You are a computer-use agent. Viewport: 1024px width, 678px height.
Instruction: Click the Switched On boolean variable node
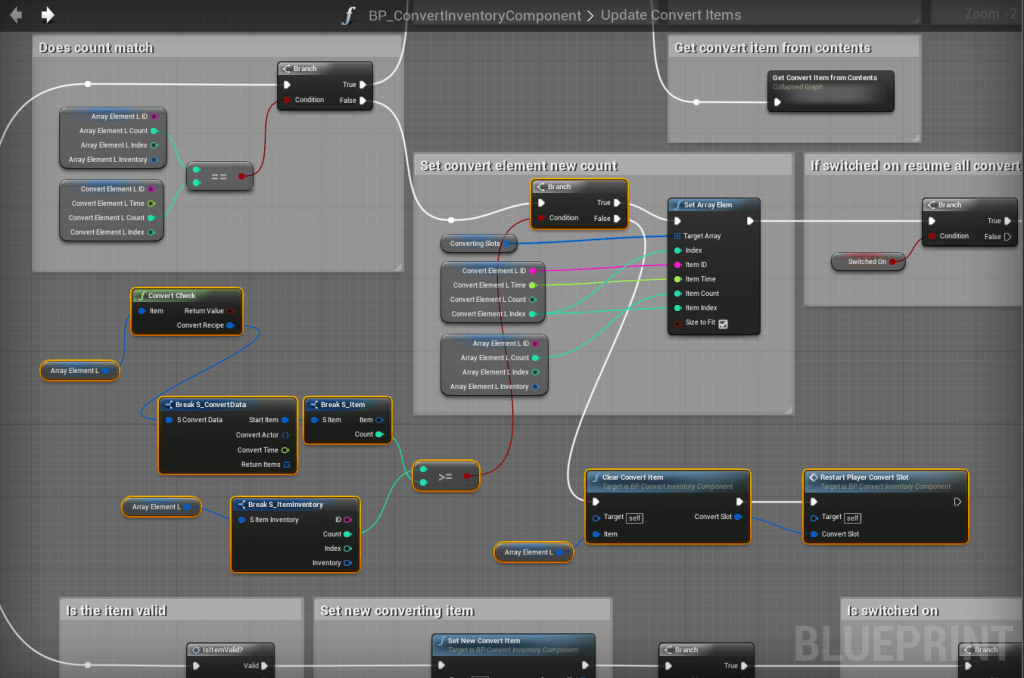coord(867,261)
